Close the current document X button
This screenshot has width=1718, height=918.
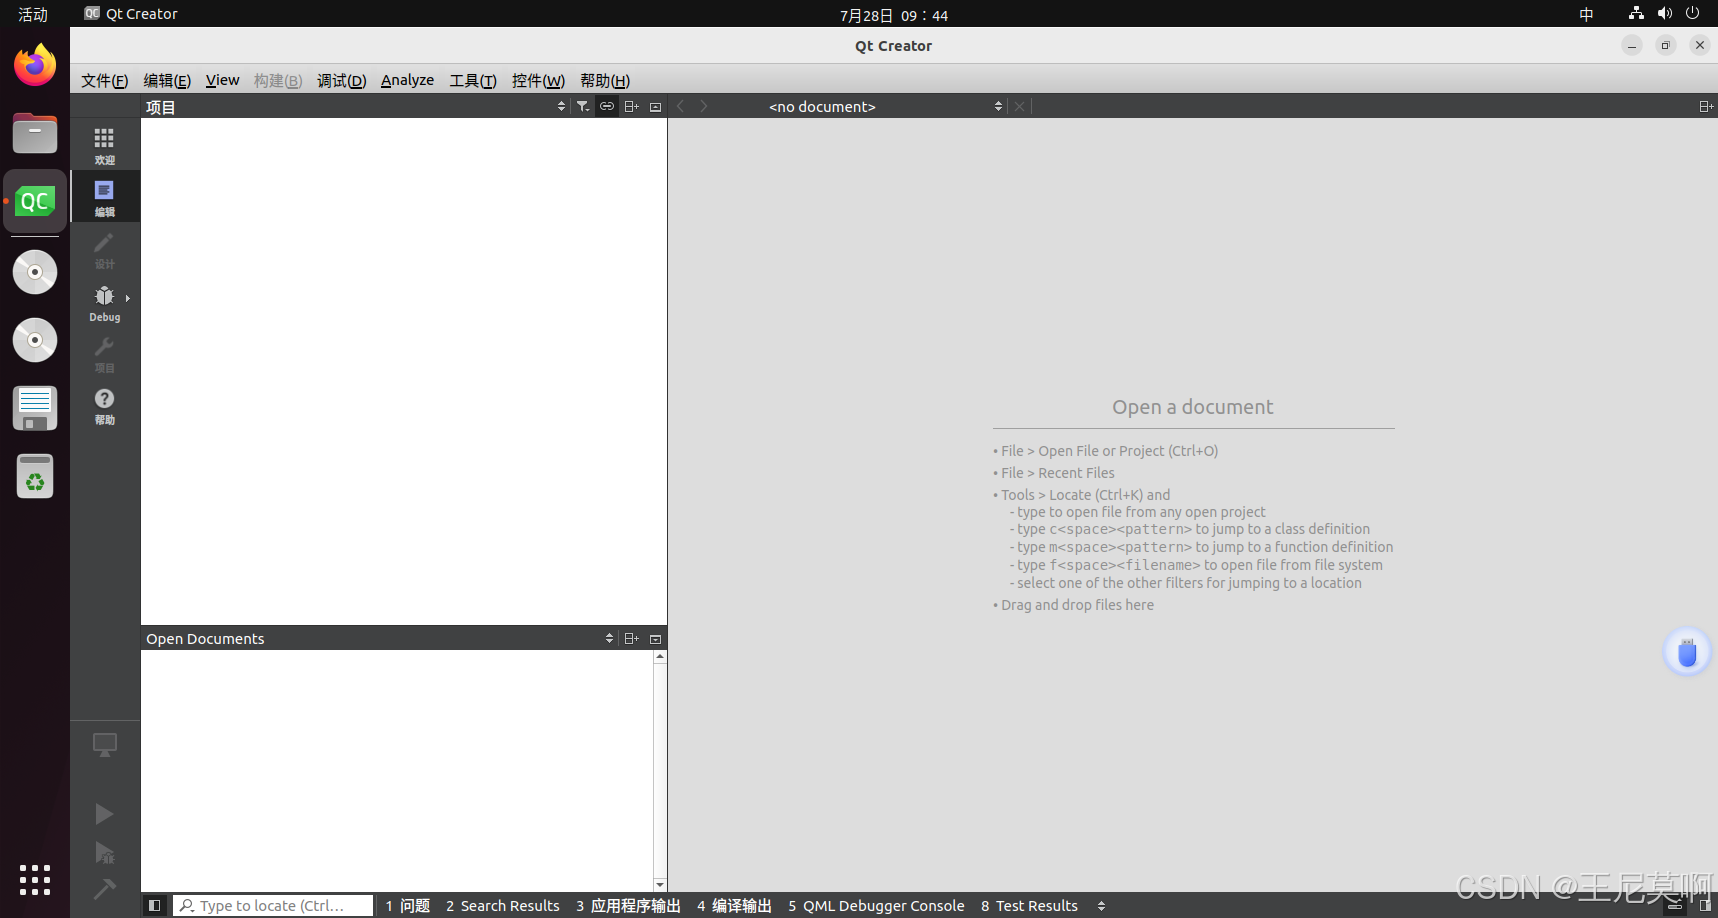(x=1019, y=106)
